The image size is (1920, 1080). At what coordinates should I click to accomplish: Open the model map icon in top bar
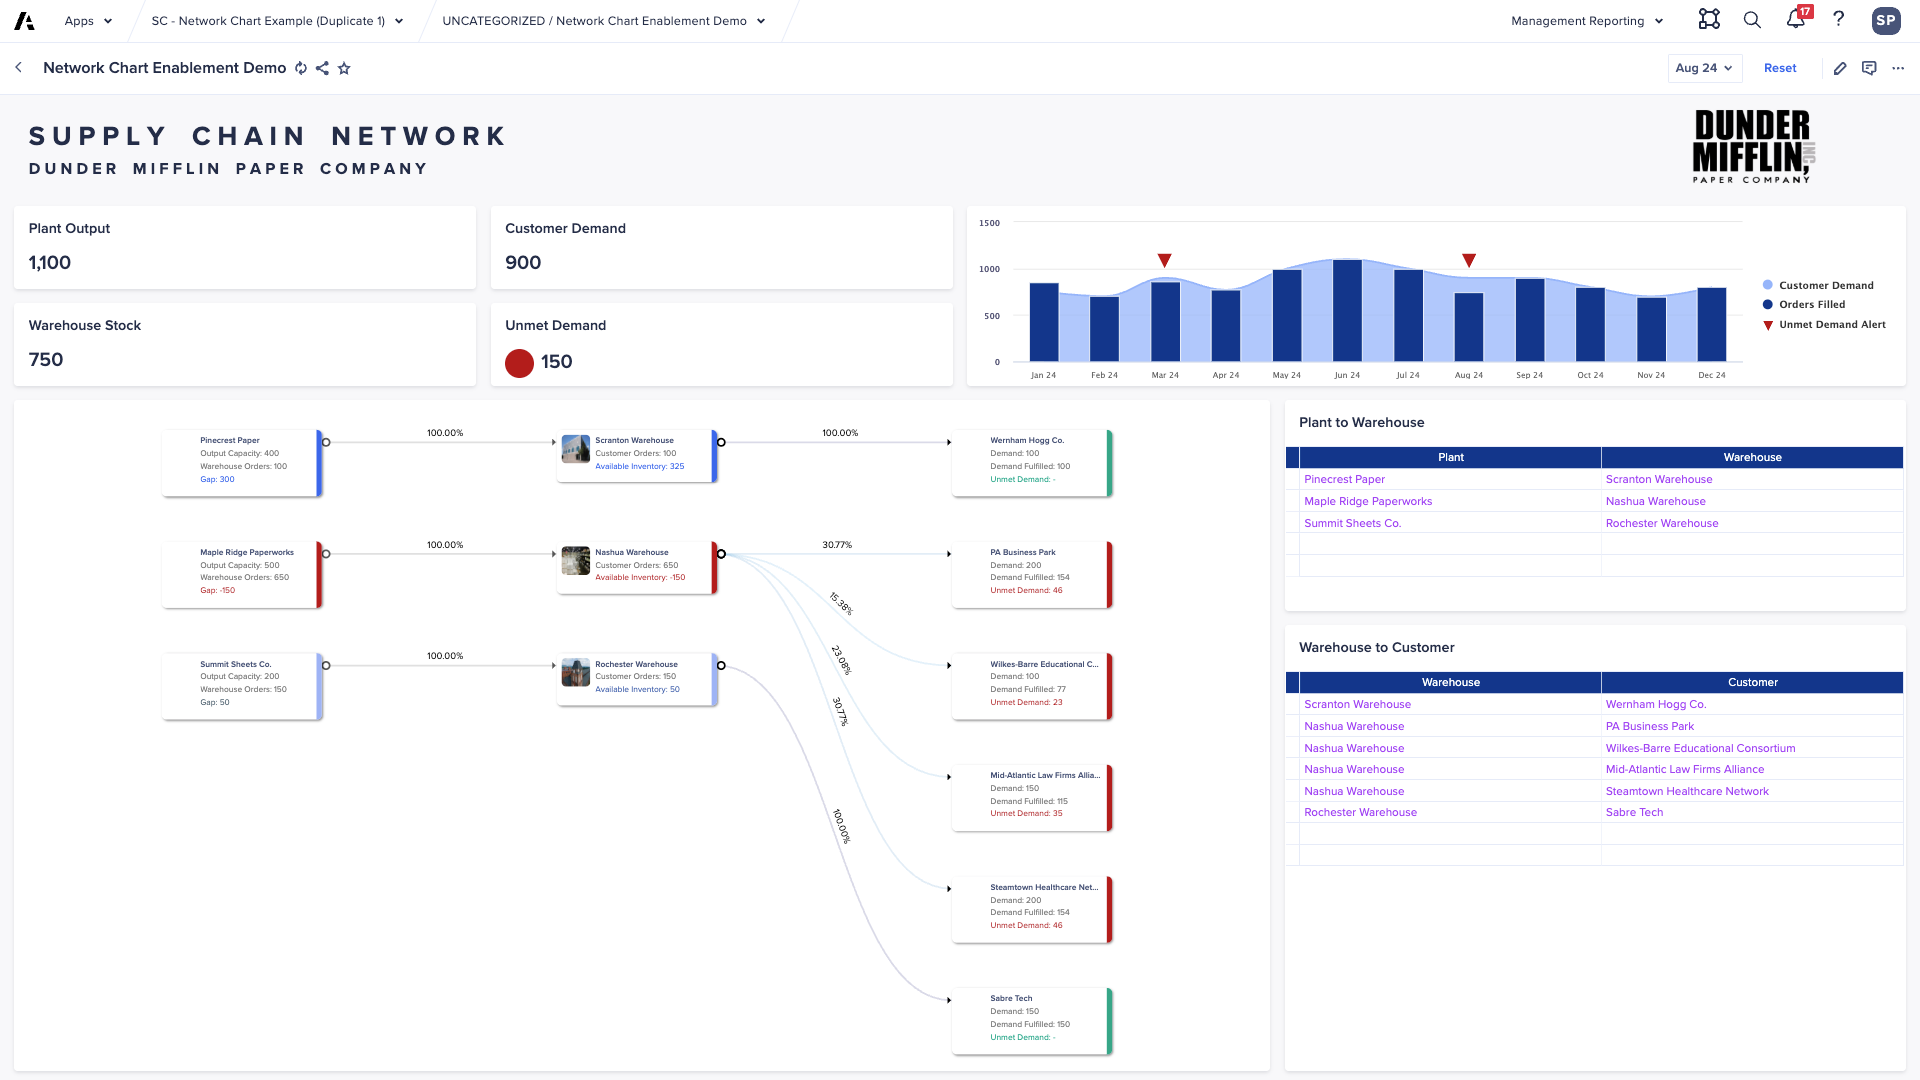pos(1709,20)
